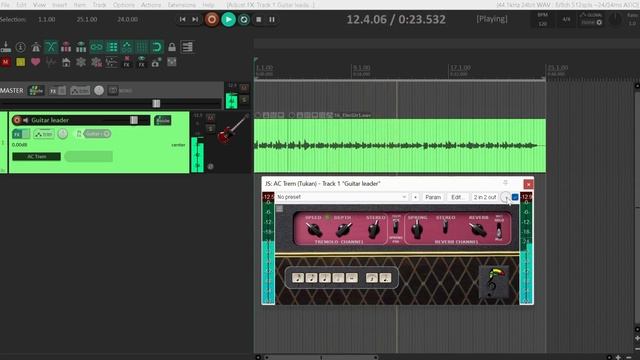Image resolution: width=640 pixels, height=360 pixels.
Task: Click the tremolo Speed knob
Action: [x=314, y=230]
